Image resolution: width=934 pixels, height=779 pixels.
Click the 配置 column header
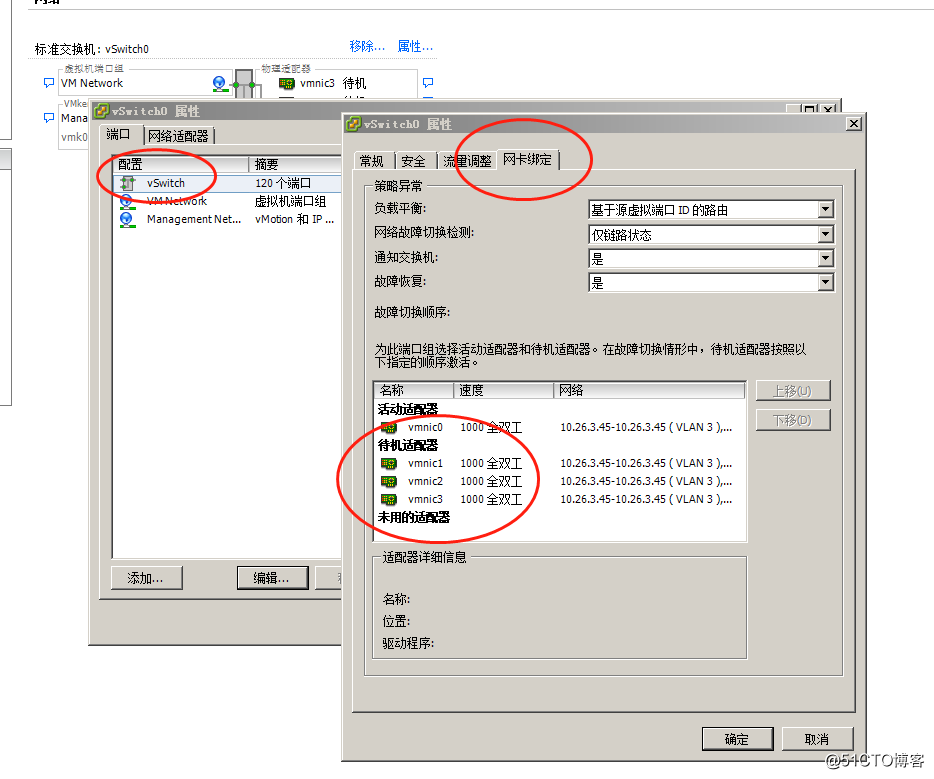[x=181, y=164]
